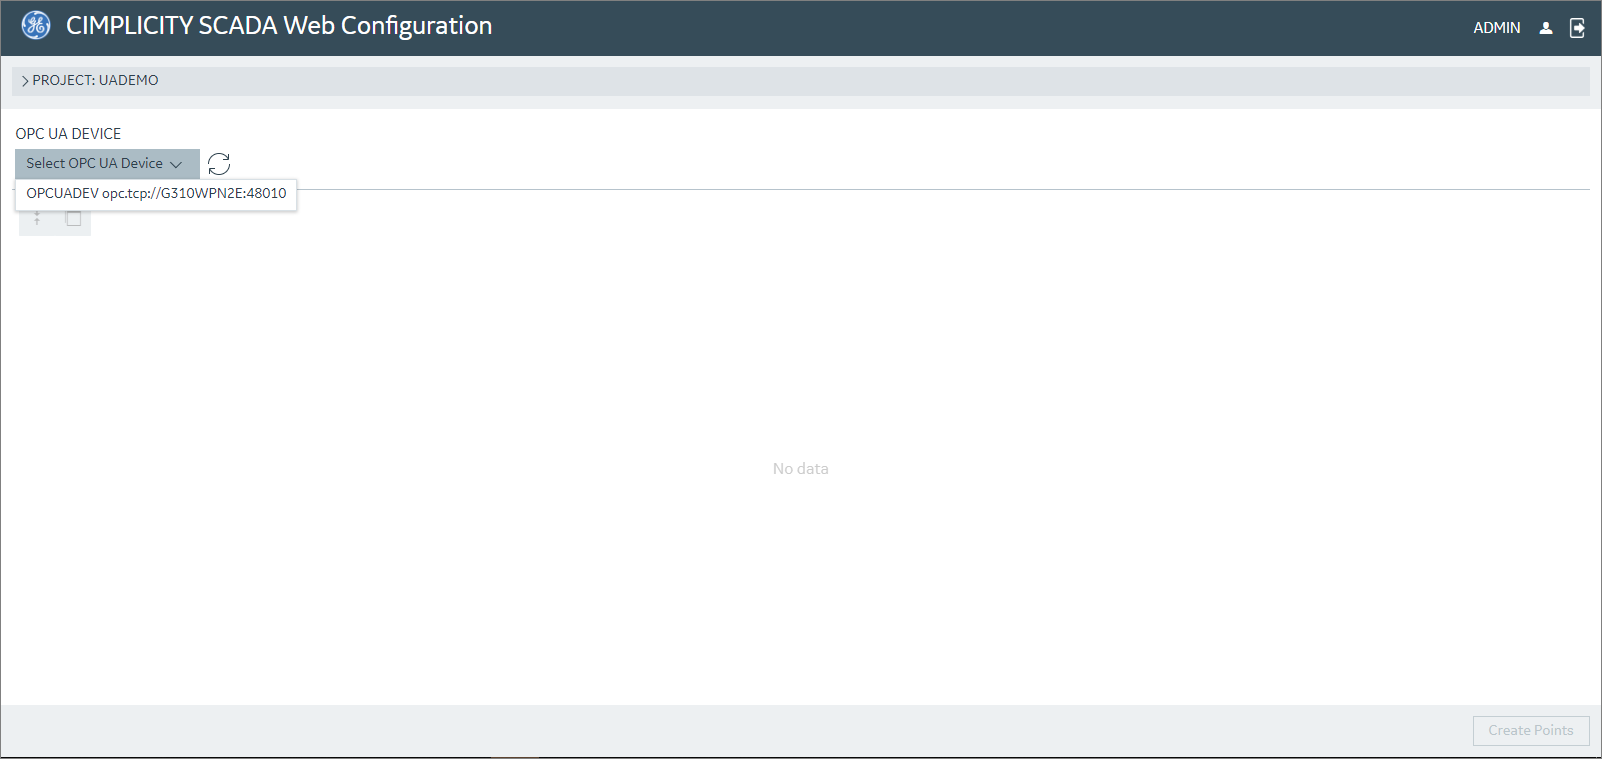1602x759 pixels.
Task: Expand the PROJECT: UADEMO breadcrumb chevron
Action: [25, 81]
